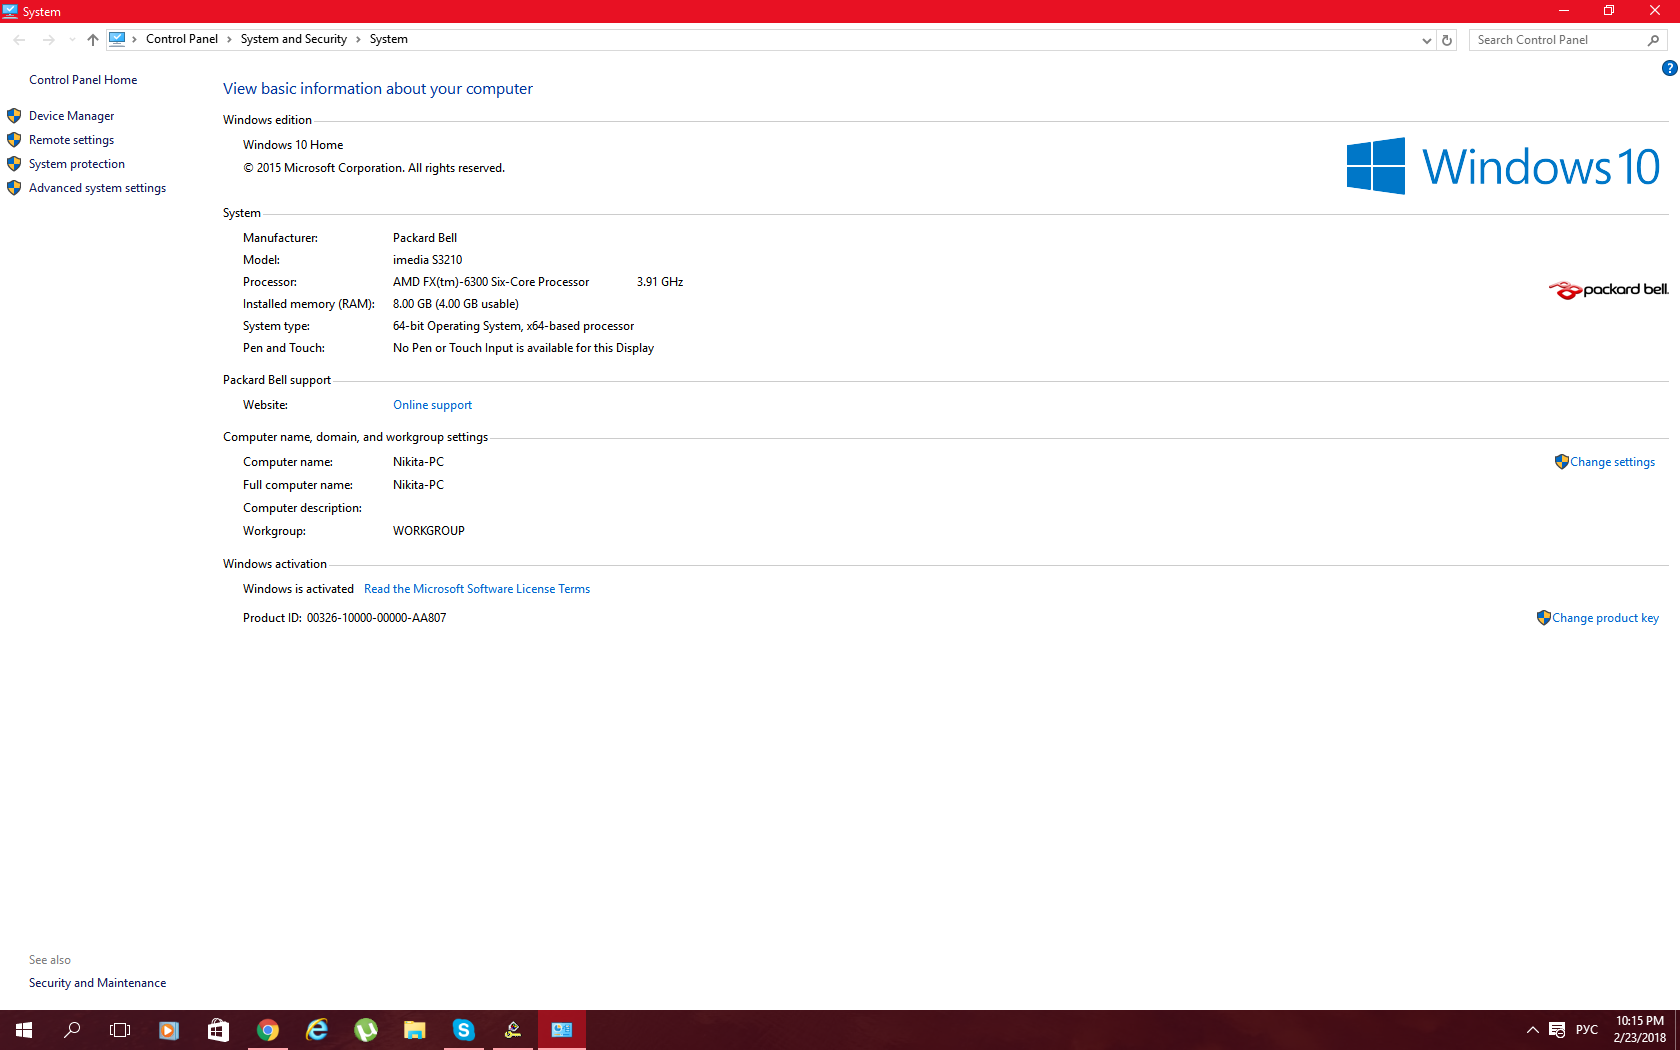Open Google Chrome from the taskbar
1680x1050 pixels.
tap(267, 1030)
